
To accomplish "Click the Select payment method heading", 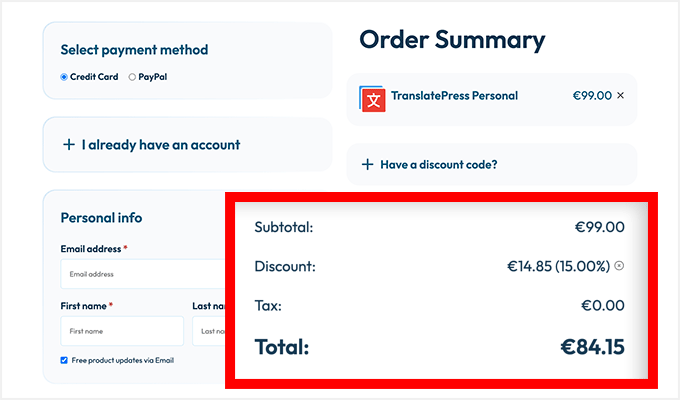I will (134, 49).
